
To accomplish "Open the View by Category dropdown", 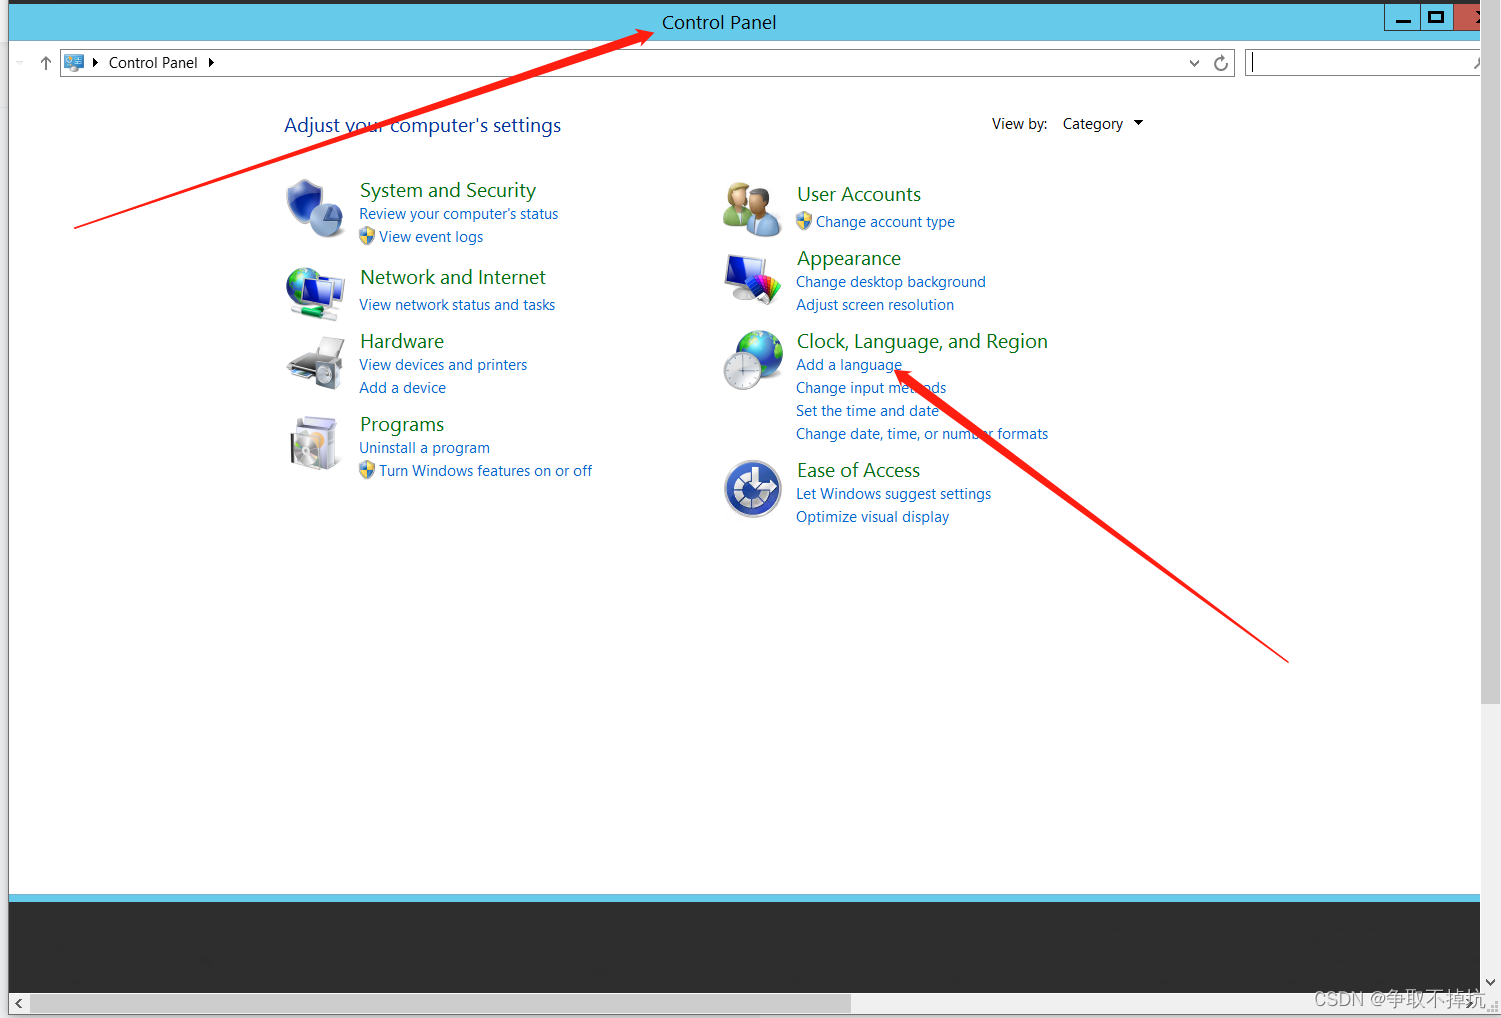I will click(1102, 124).
